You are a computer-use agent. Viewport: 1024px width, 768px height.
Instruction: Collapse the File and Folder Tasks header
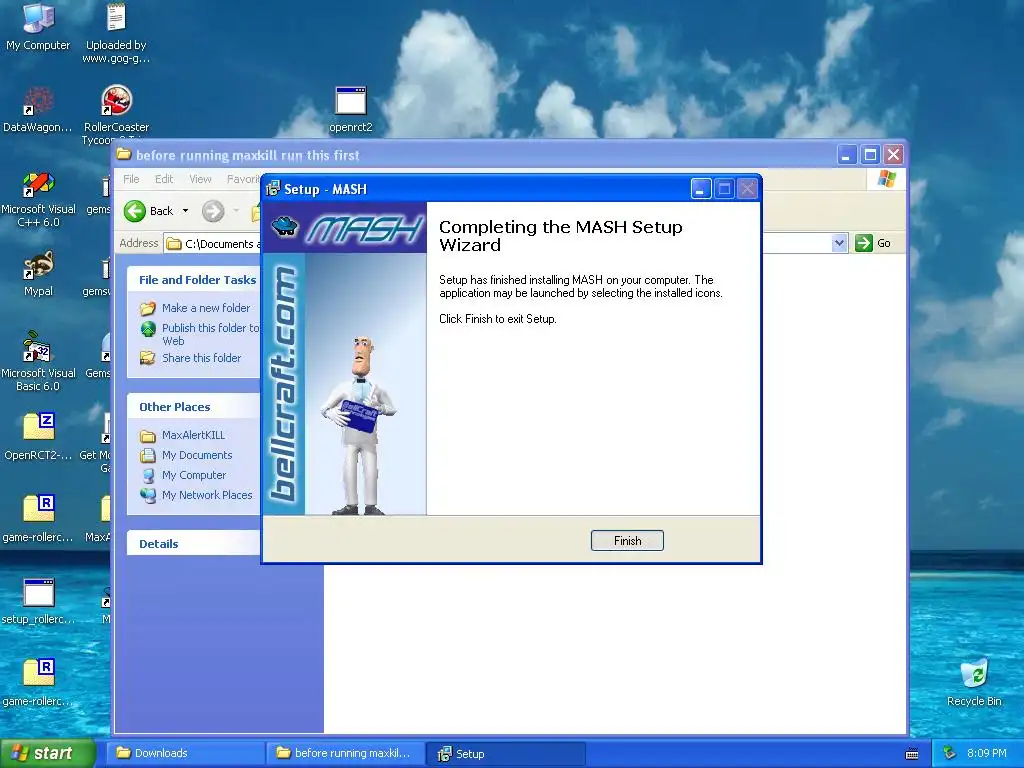coord(194,280)
